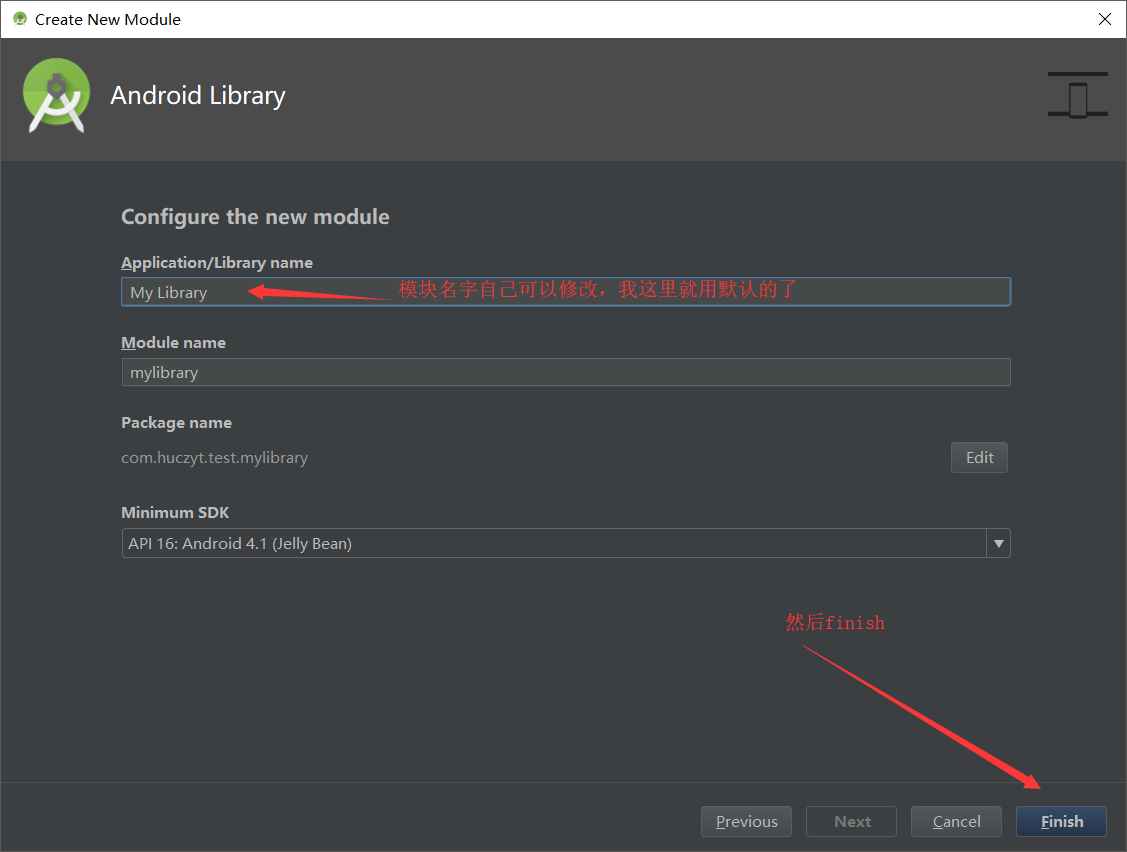1127x852 pixels.
Task: Click the phone form-factor icon in header
Action: 1077,95
